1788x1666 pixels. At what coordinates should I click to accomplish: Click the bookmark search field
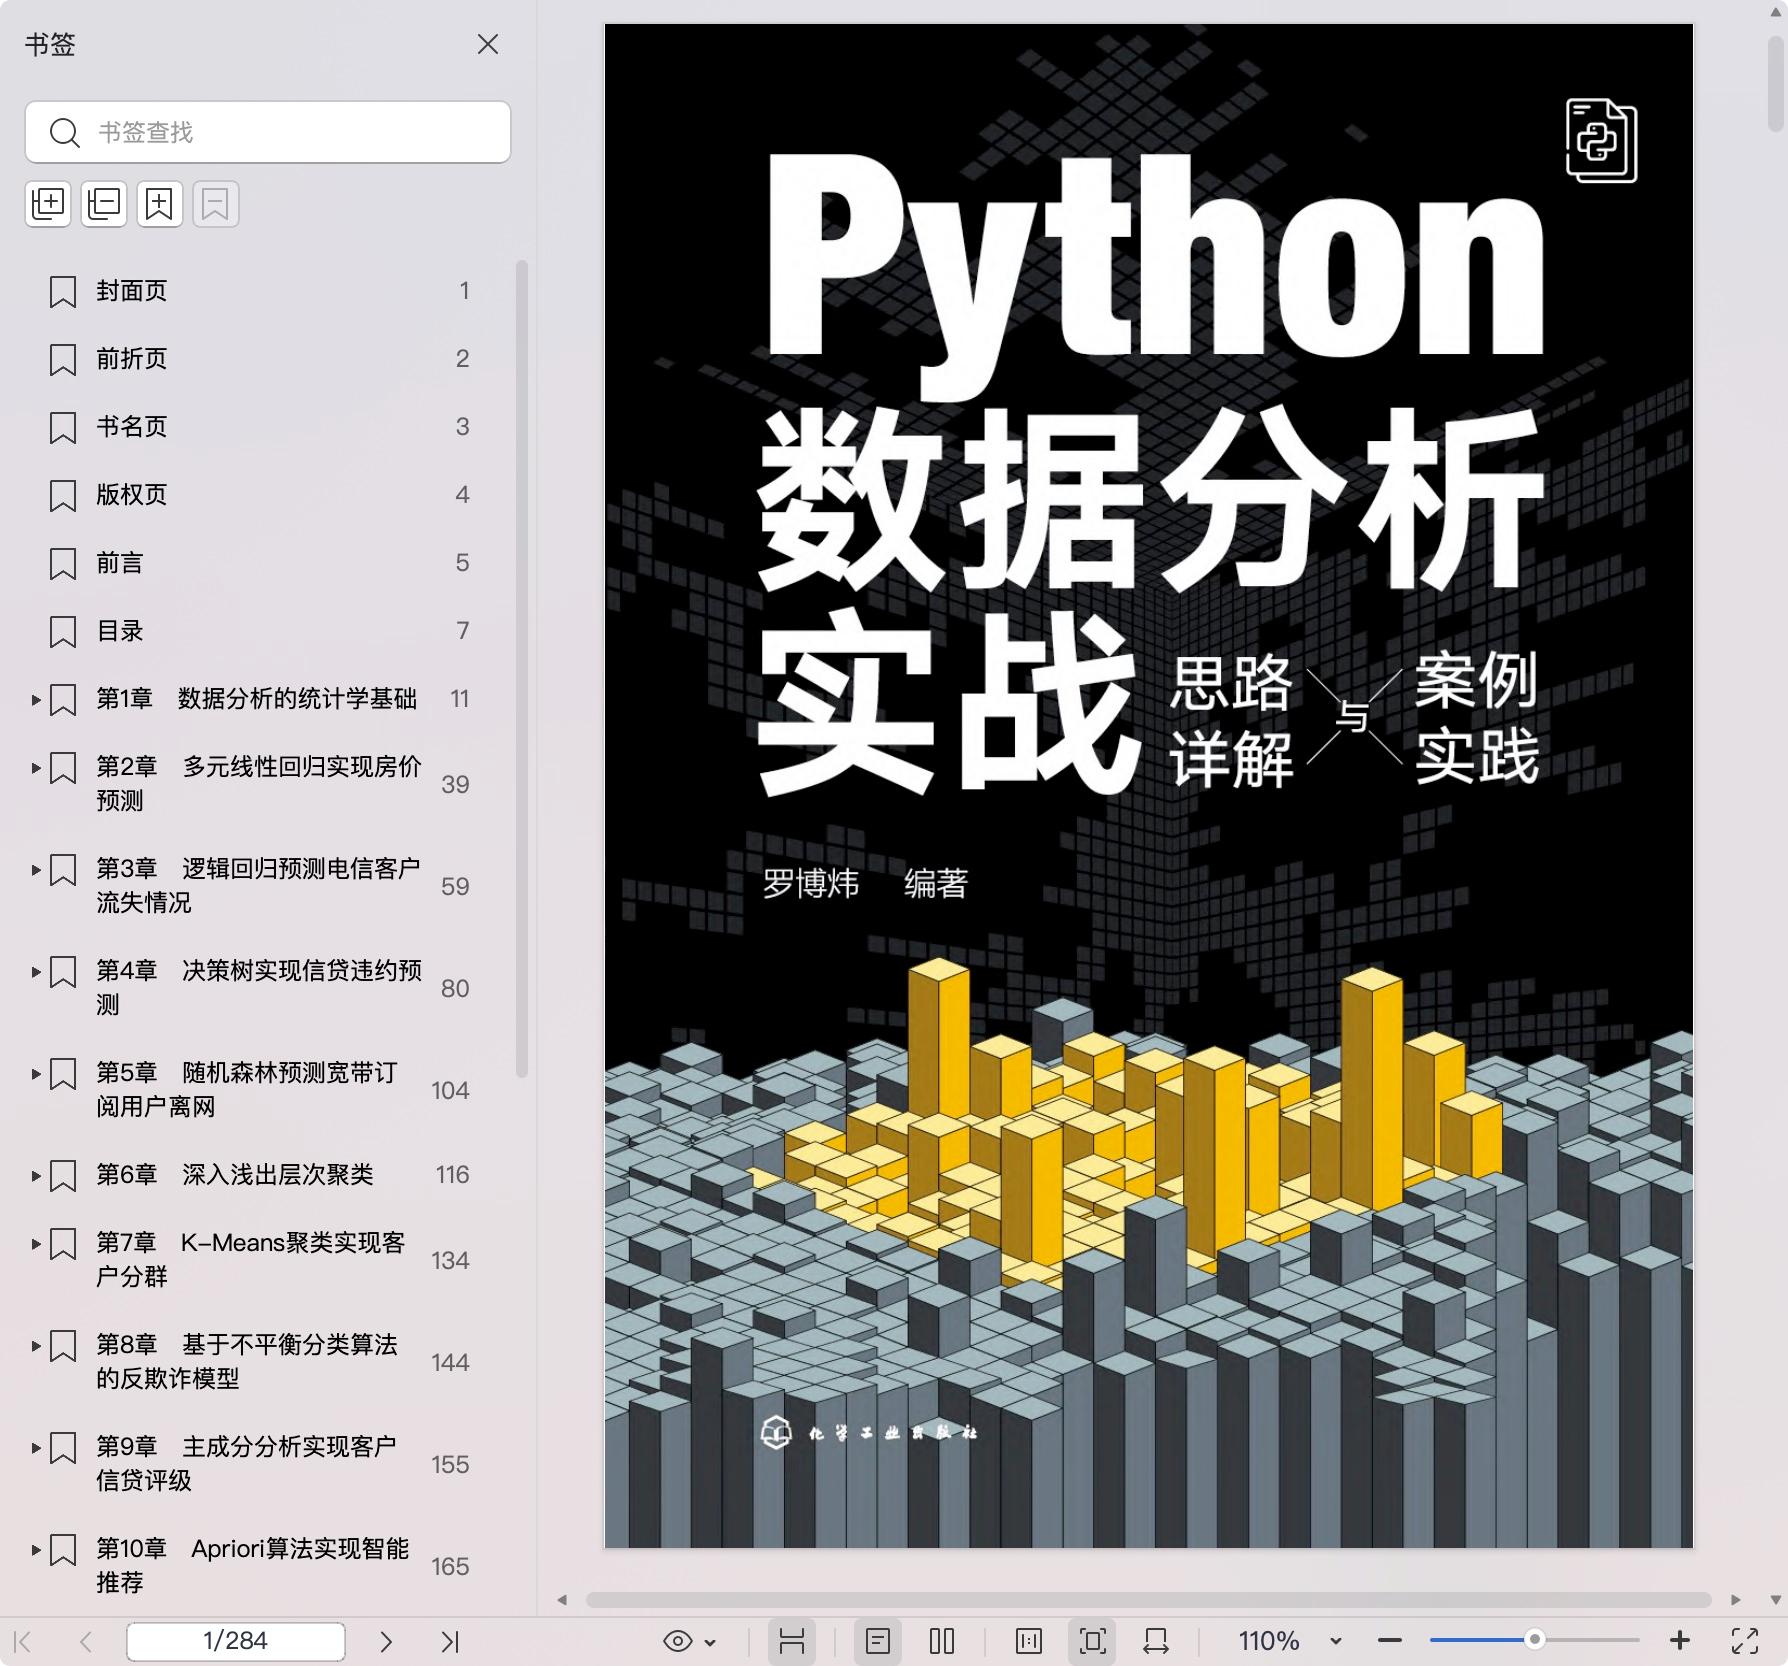(267, 132)
